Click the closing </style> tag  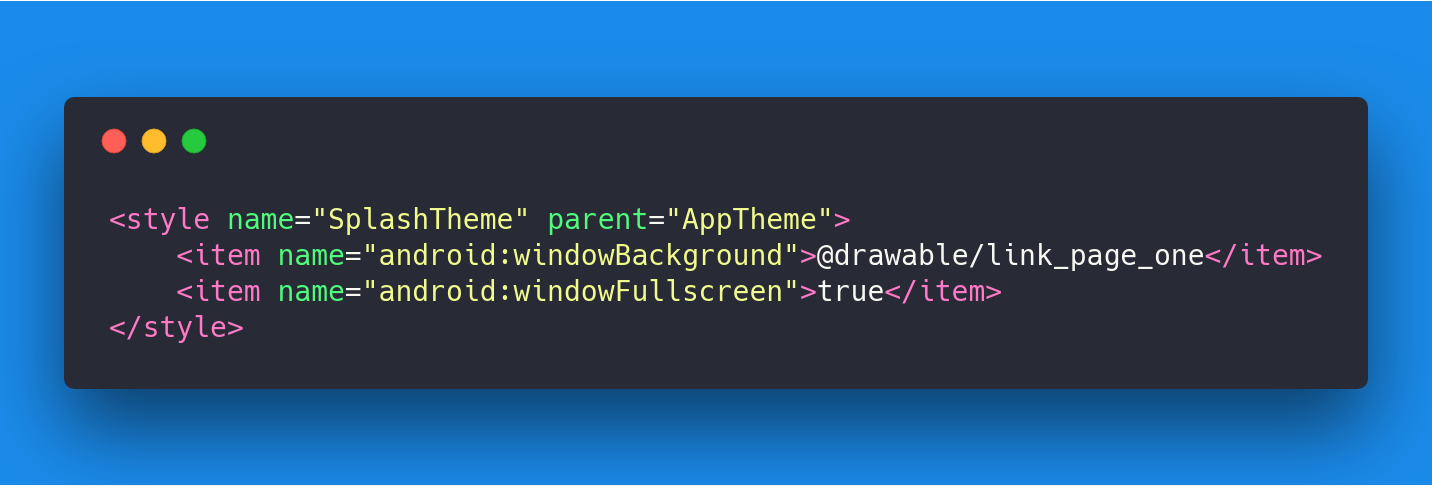[x=176, y=328]
